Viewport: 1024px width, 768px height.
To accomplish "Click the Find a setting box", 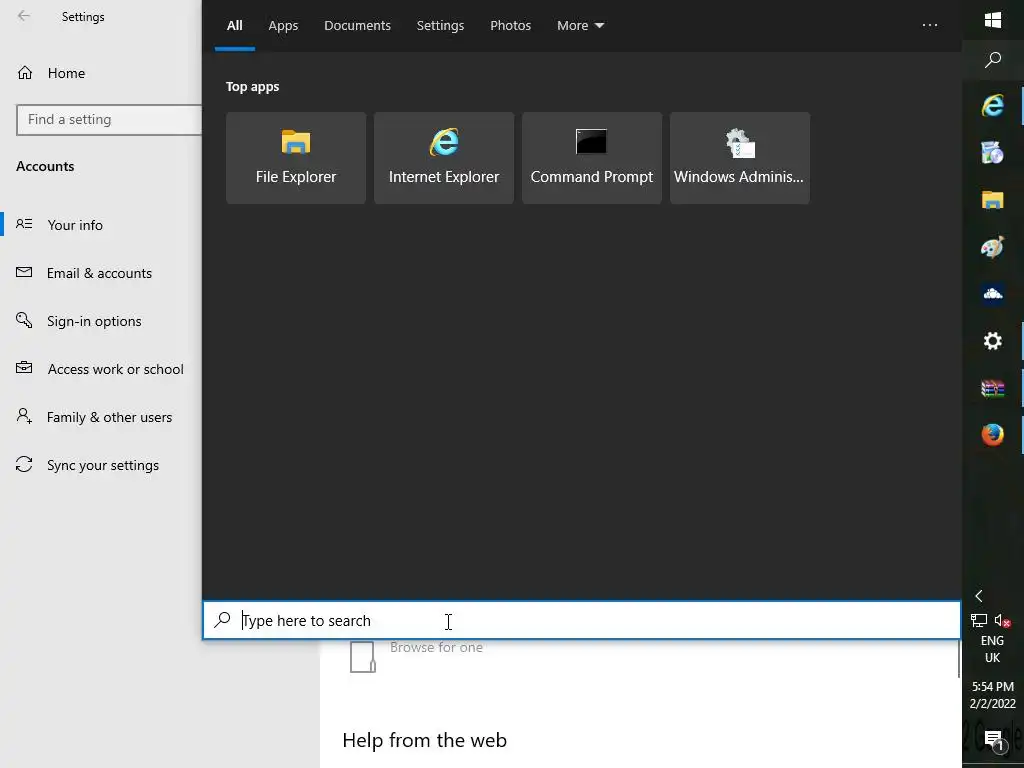I will point(109,120).
